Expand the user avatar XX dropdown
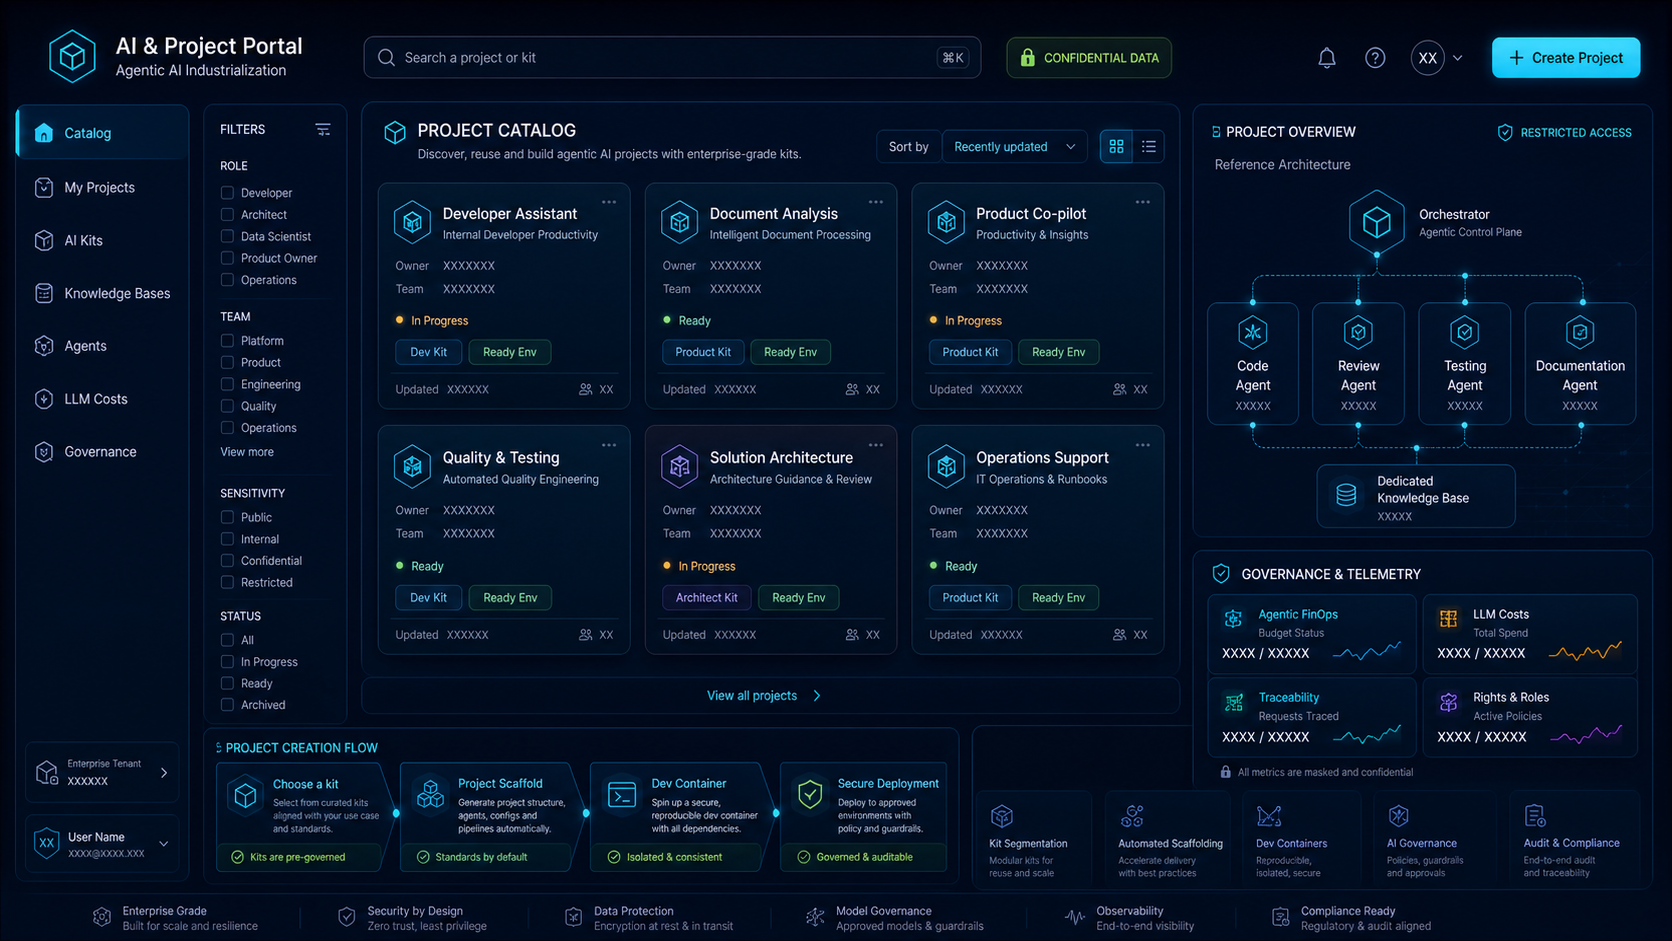Viewport: 1672px width, 941px height. (1437, 58)
